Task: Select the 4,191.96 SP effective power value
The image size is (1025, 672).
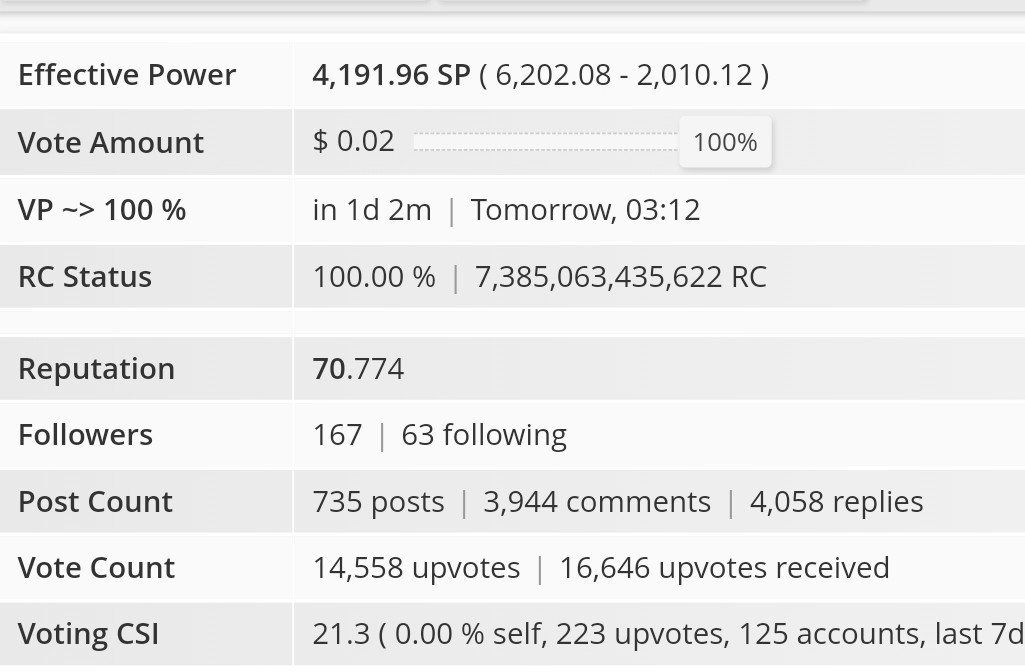Action: coord(391,75)
